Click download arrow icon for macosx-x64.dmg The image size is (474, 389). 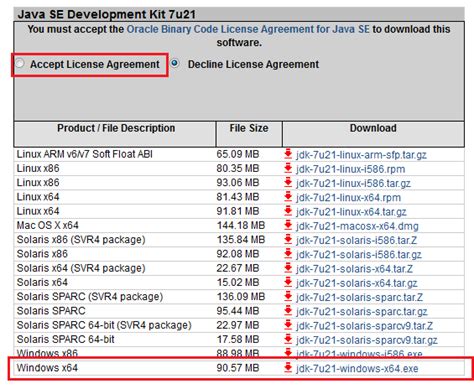(x=288, y=225)
